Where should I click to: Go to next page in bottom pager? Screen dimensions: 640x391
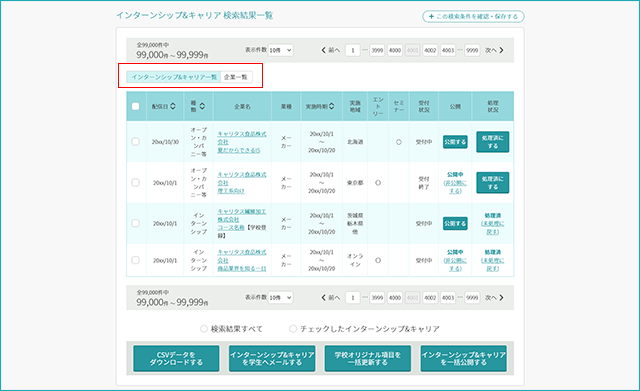tap(494, 298)
